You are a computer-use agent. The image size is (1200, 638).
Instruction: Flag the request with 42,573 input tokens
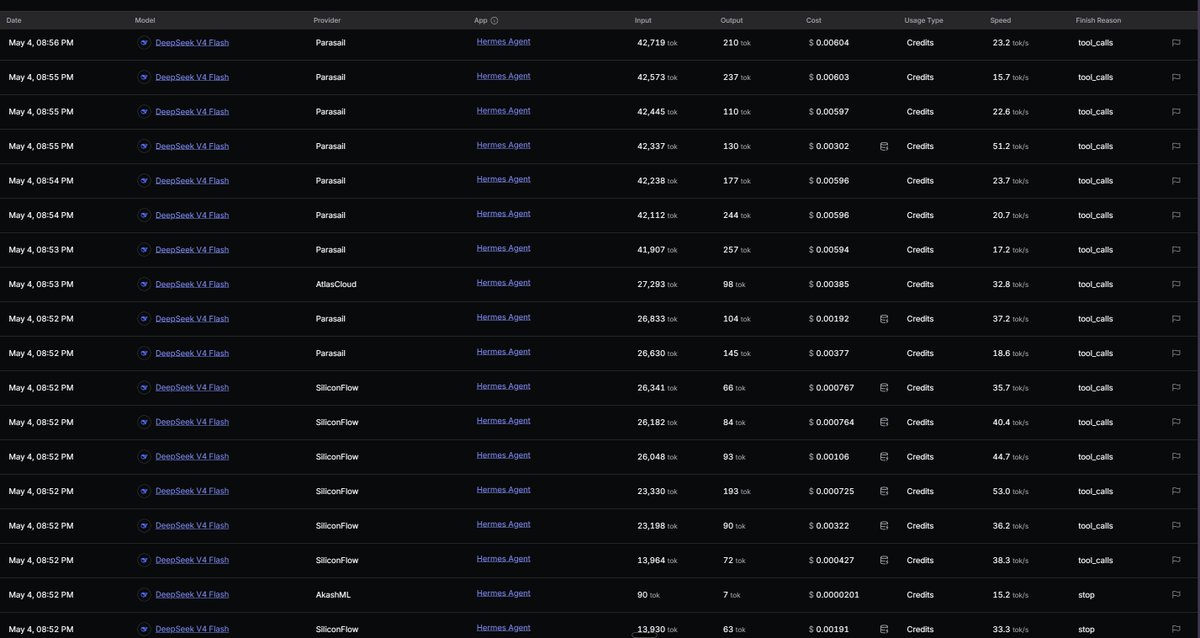coord(1176,77)
